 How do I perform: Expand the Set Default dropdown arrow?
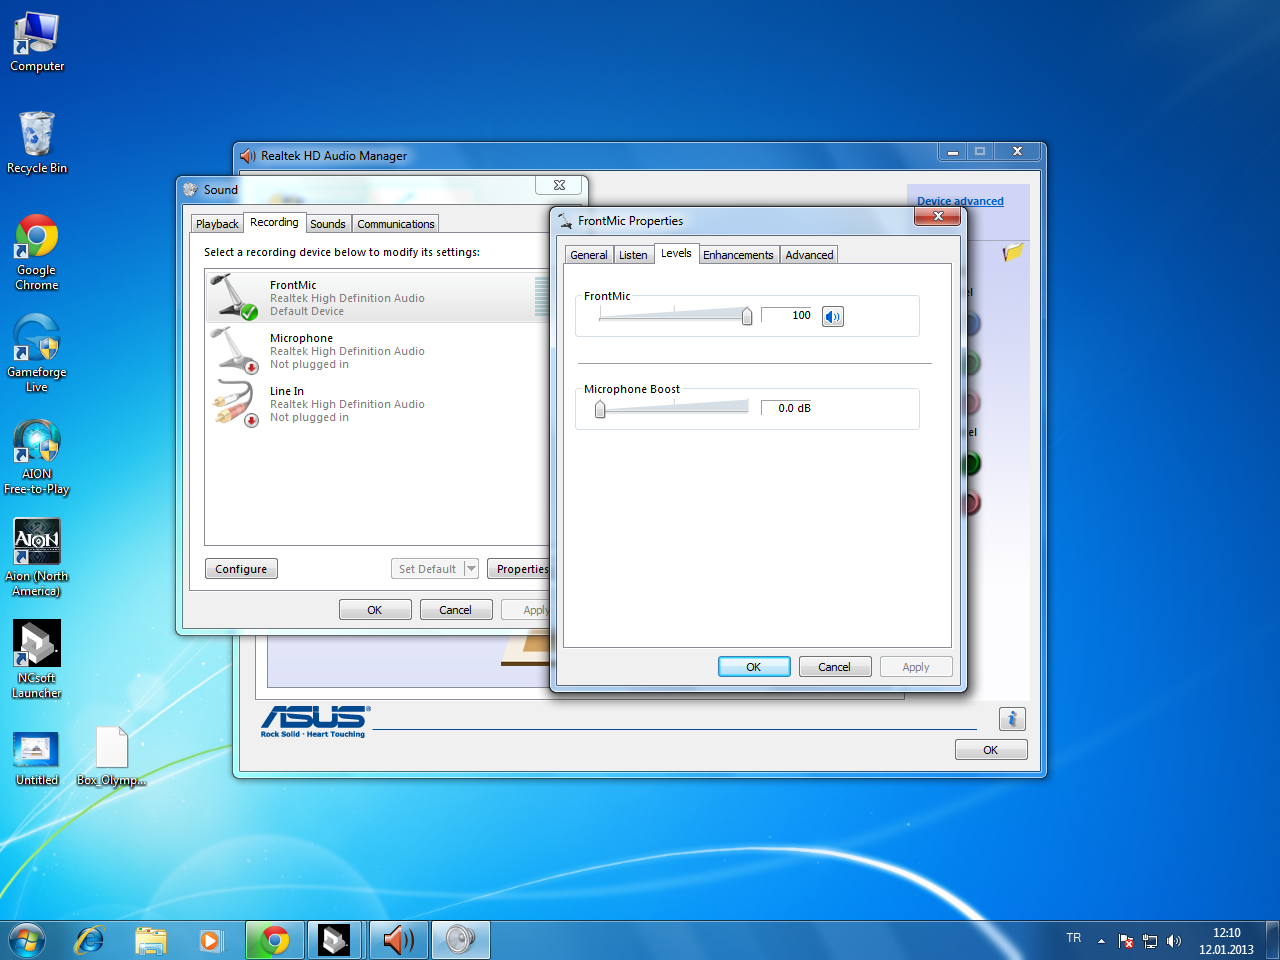pos(472,569)
